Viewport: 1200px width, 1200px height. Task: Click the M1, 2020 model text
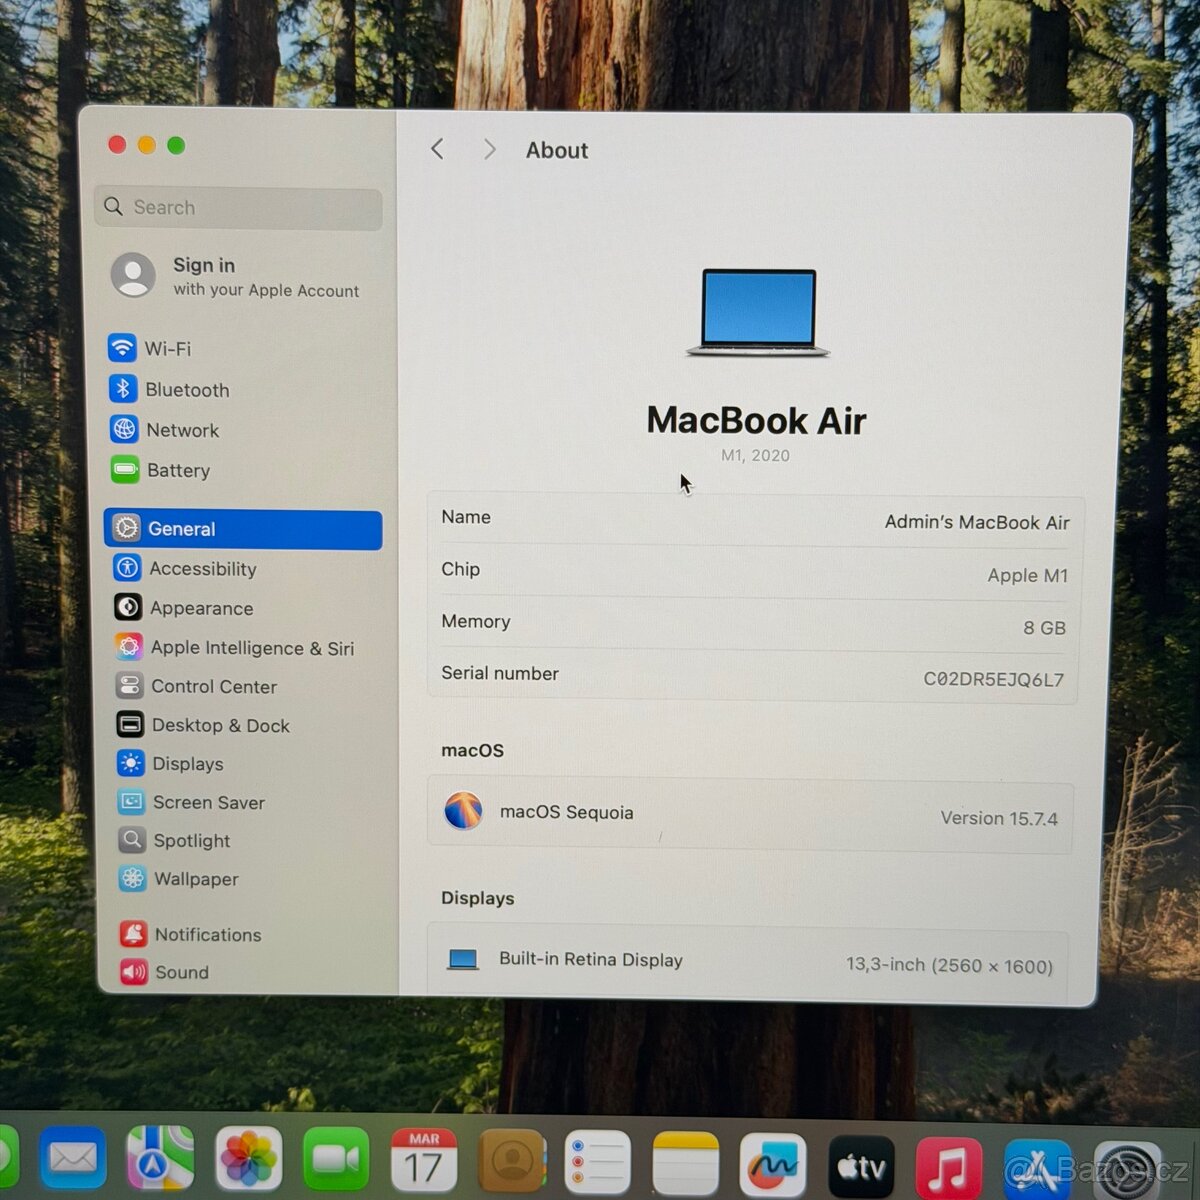[755, 455]
